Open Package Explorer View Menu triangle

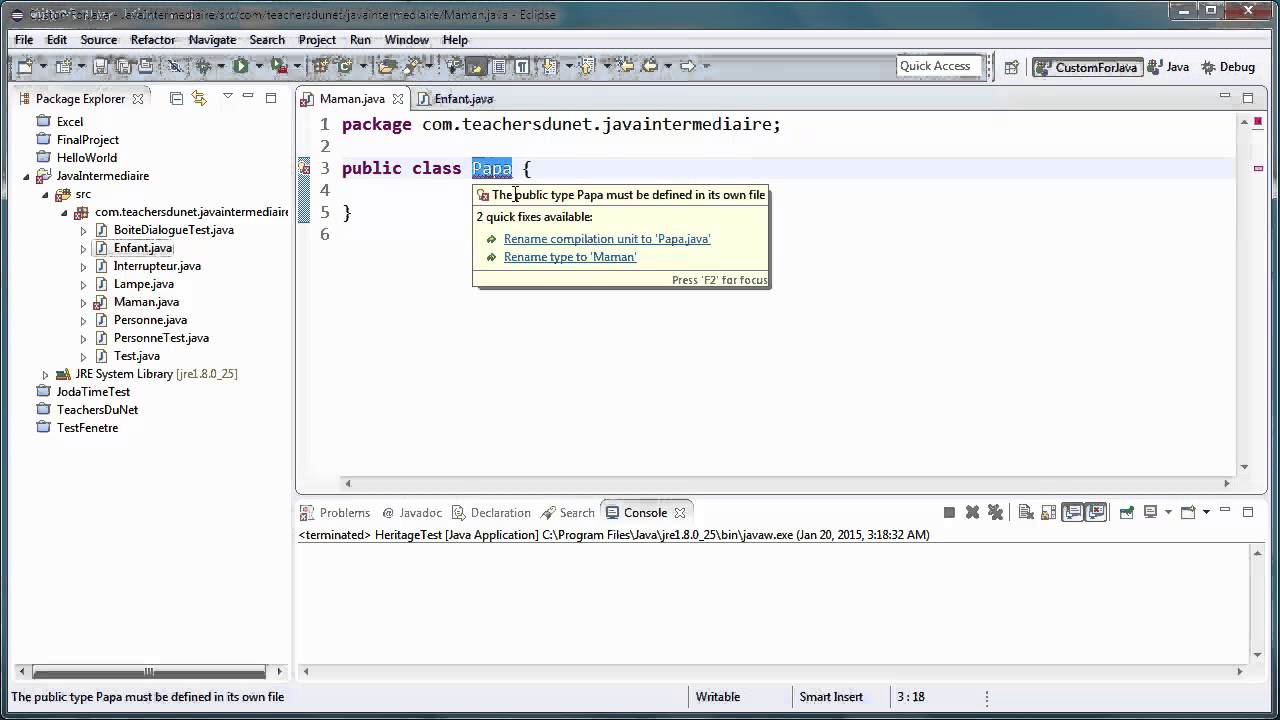227,96
